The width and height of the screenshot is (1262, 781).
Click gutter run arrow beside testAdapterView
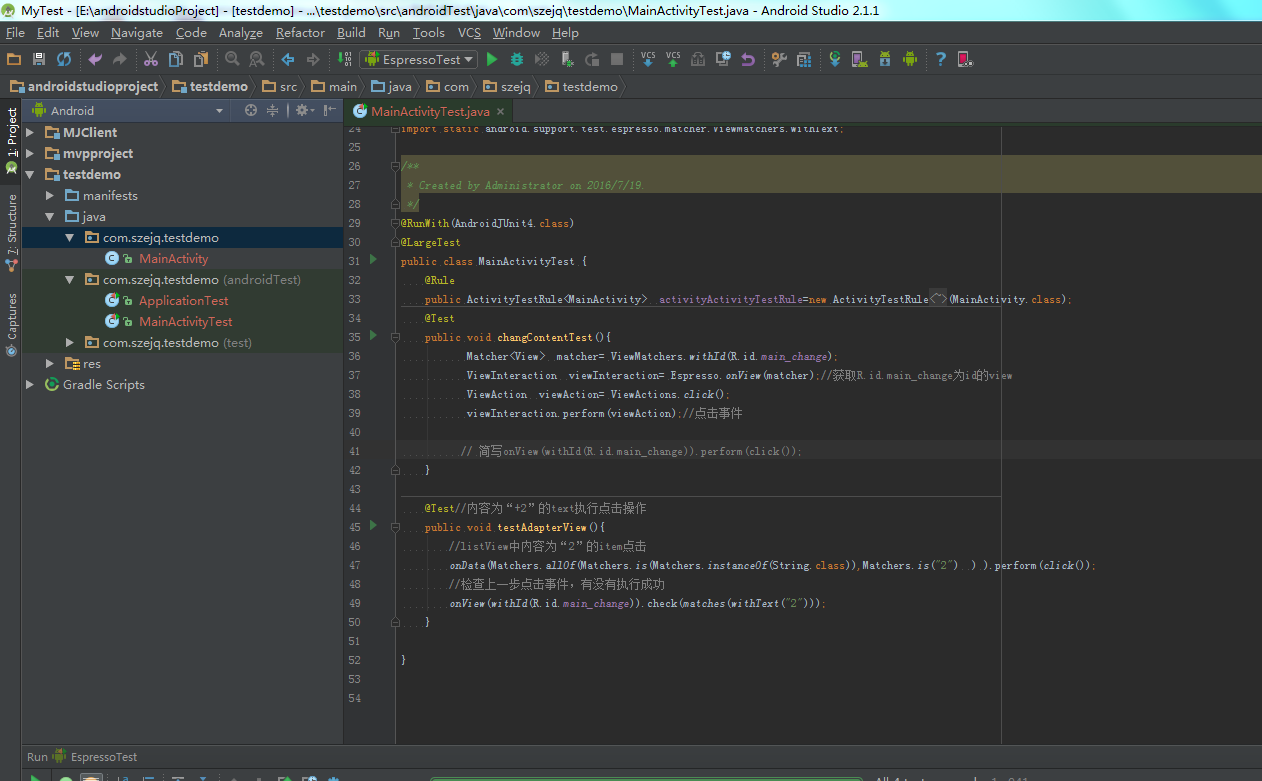(373, 526)
